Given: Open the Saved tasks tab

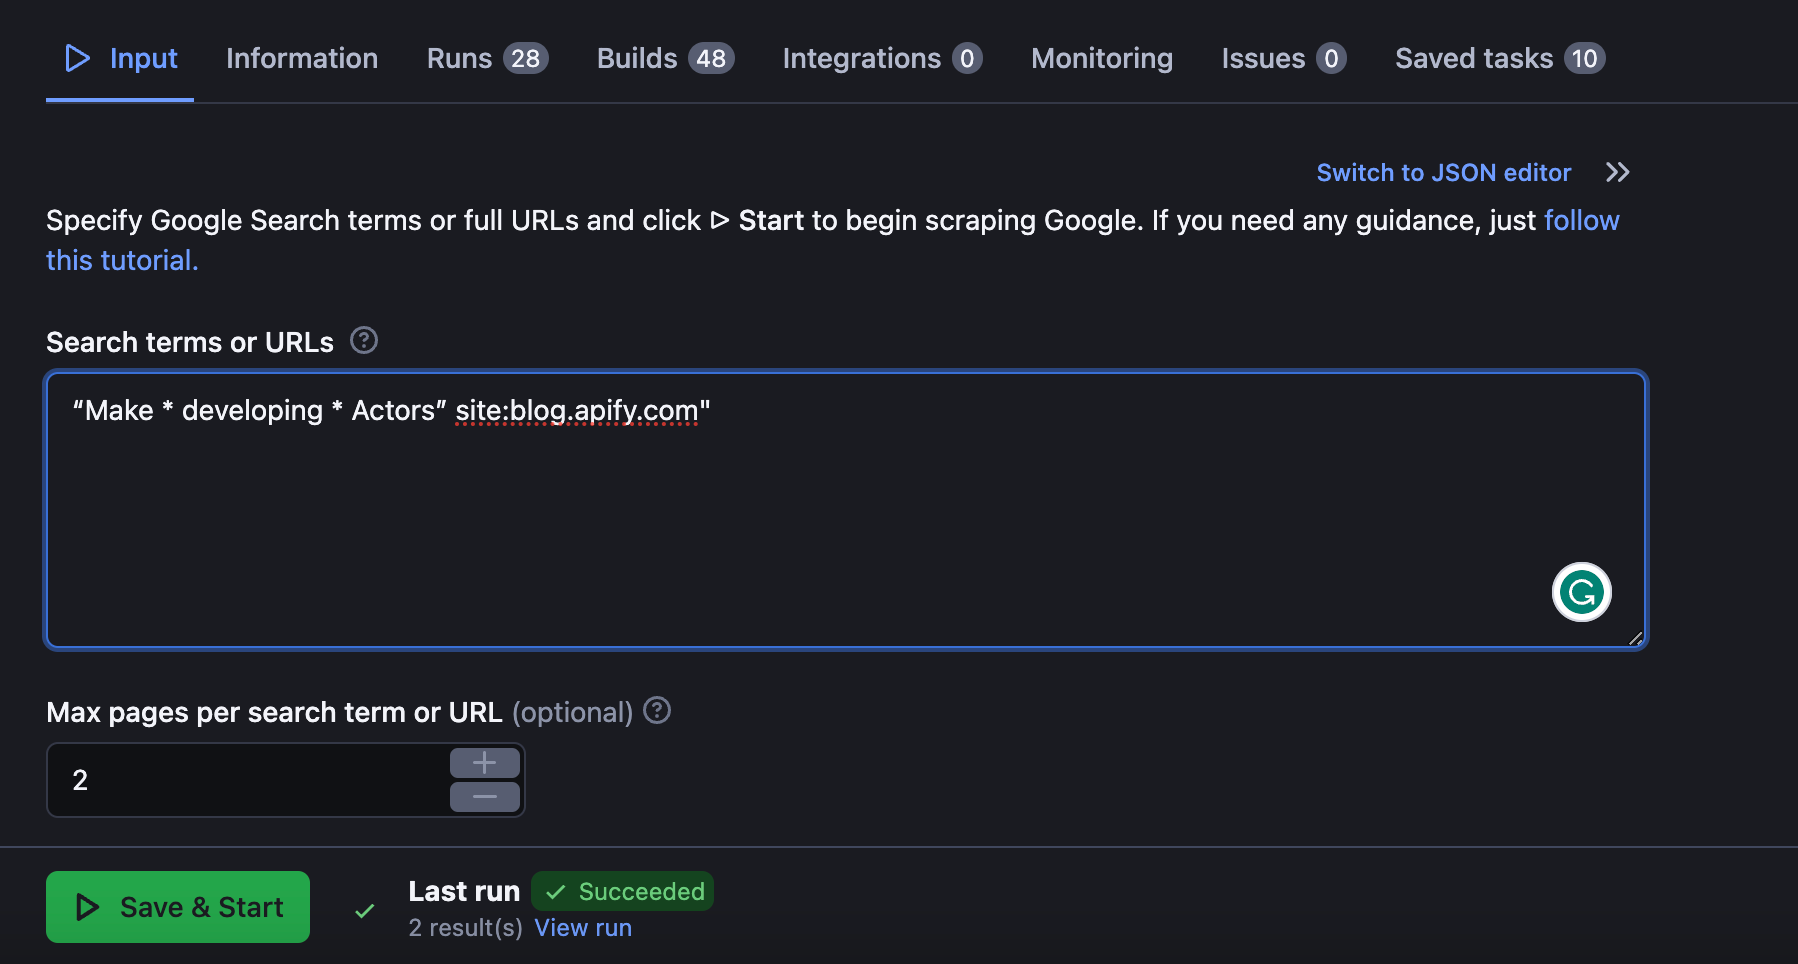Looking at the screenshot, I should click(1499, 58).
